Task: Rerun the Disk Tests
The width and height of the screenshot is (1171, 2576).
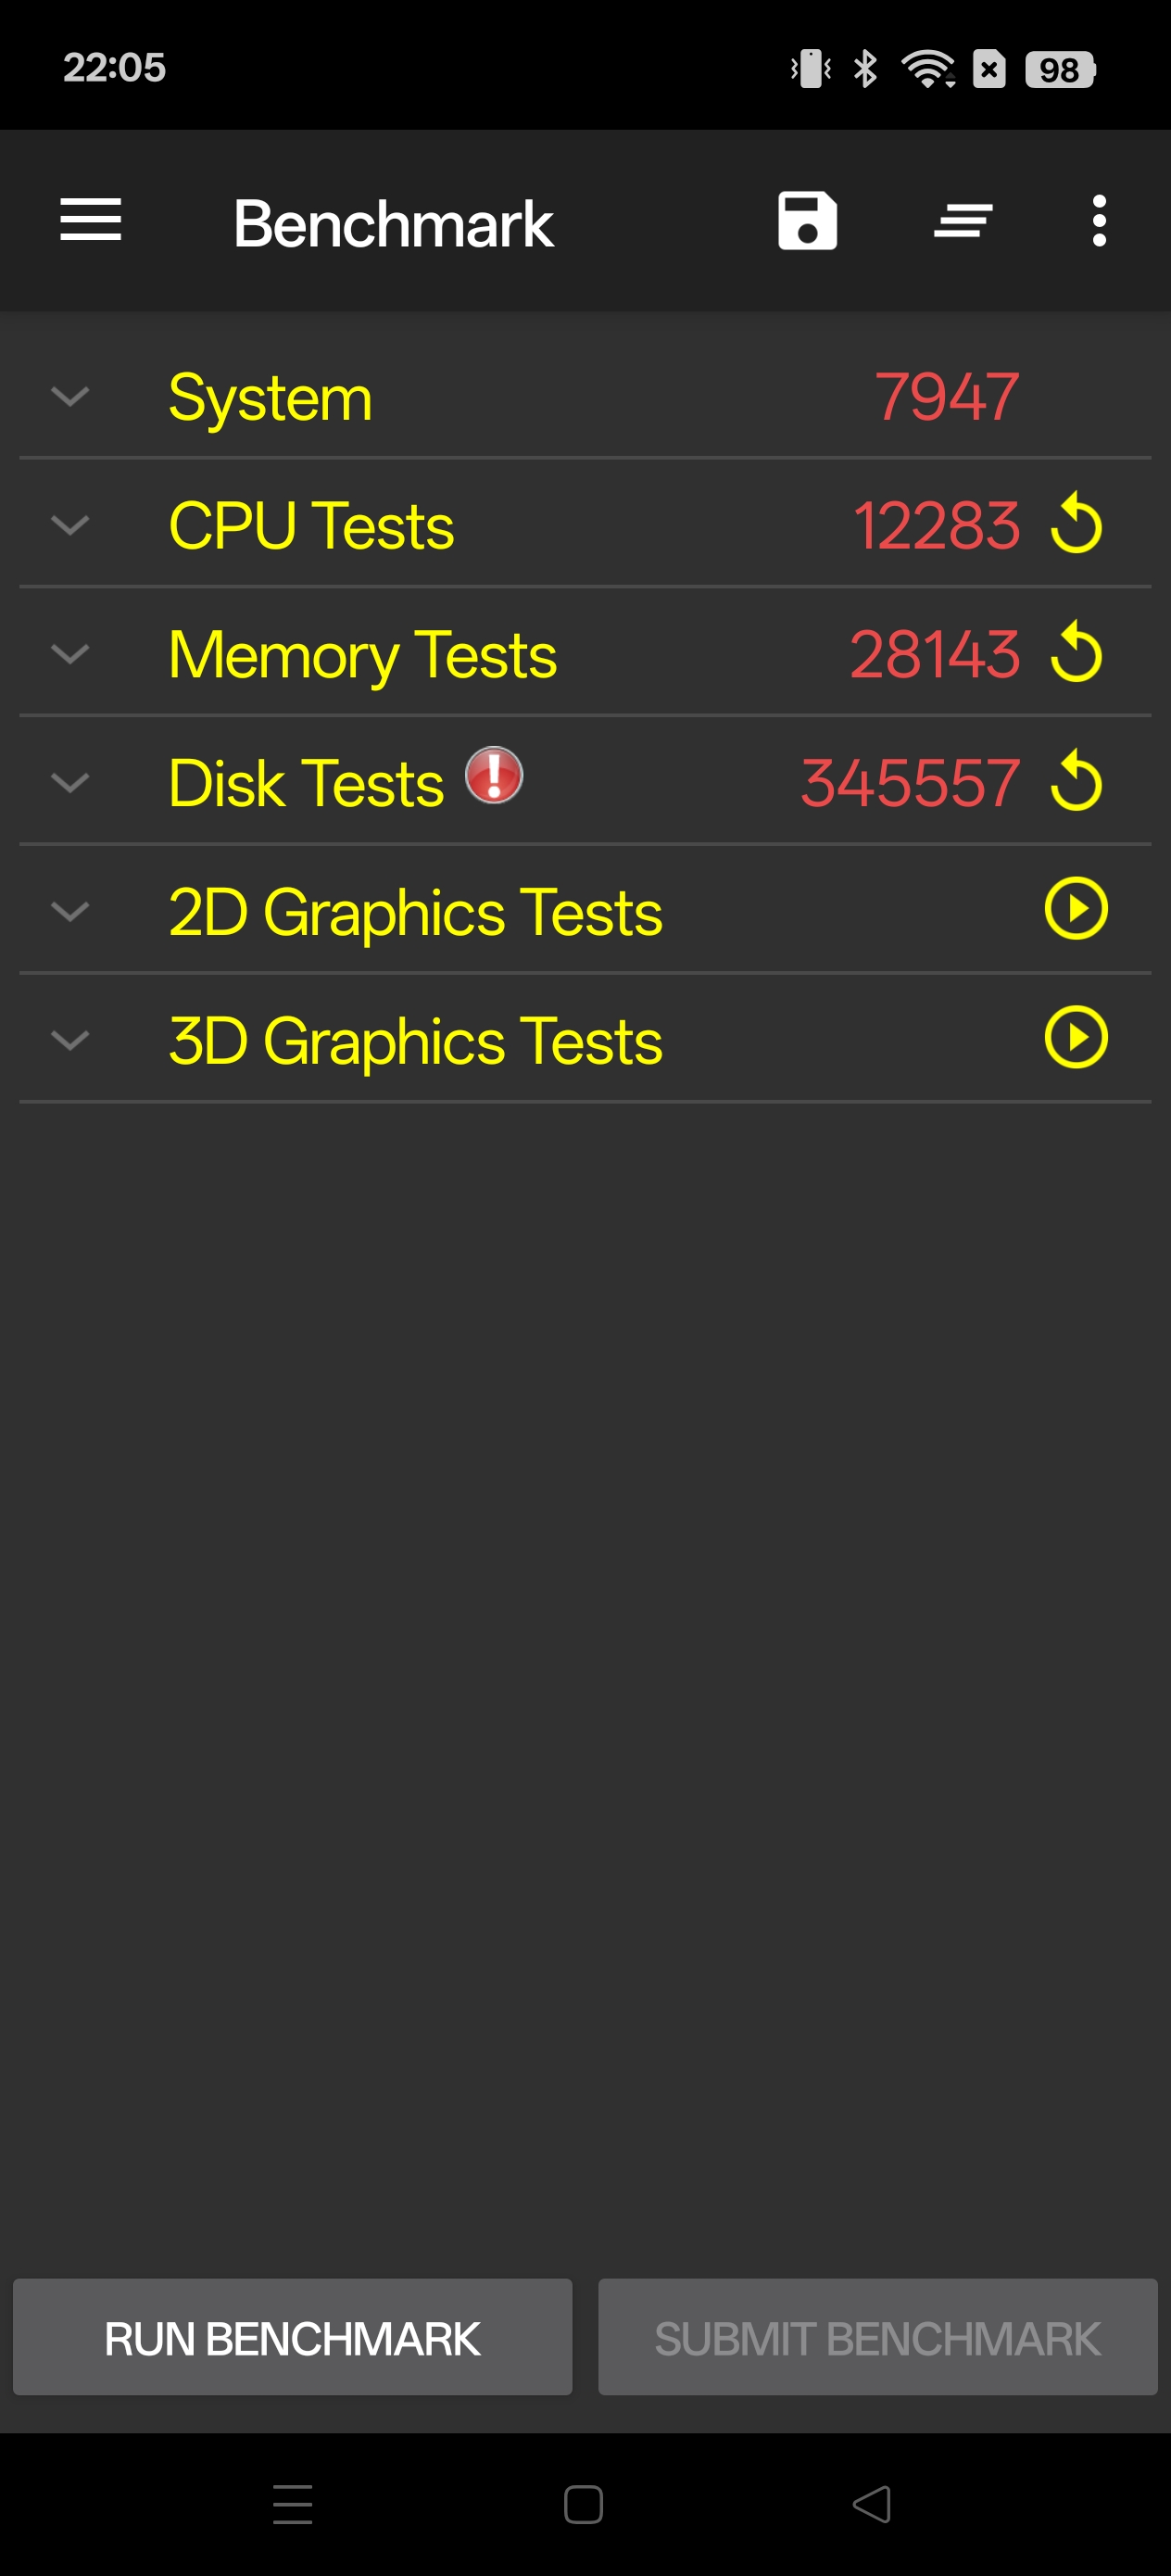Action: point(1076,782)
